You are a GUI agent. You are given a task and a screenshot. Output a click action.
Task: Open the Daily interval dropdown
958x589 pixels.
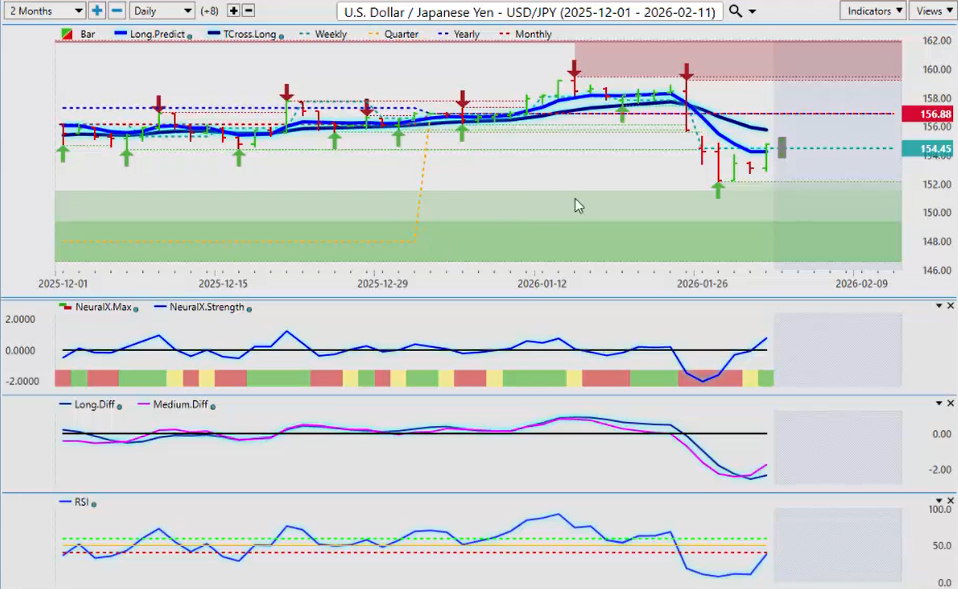(161, 10)
